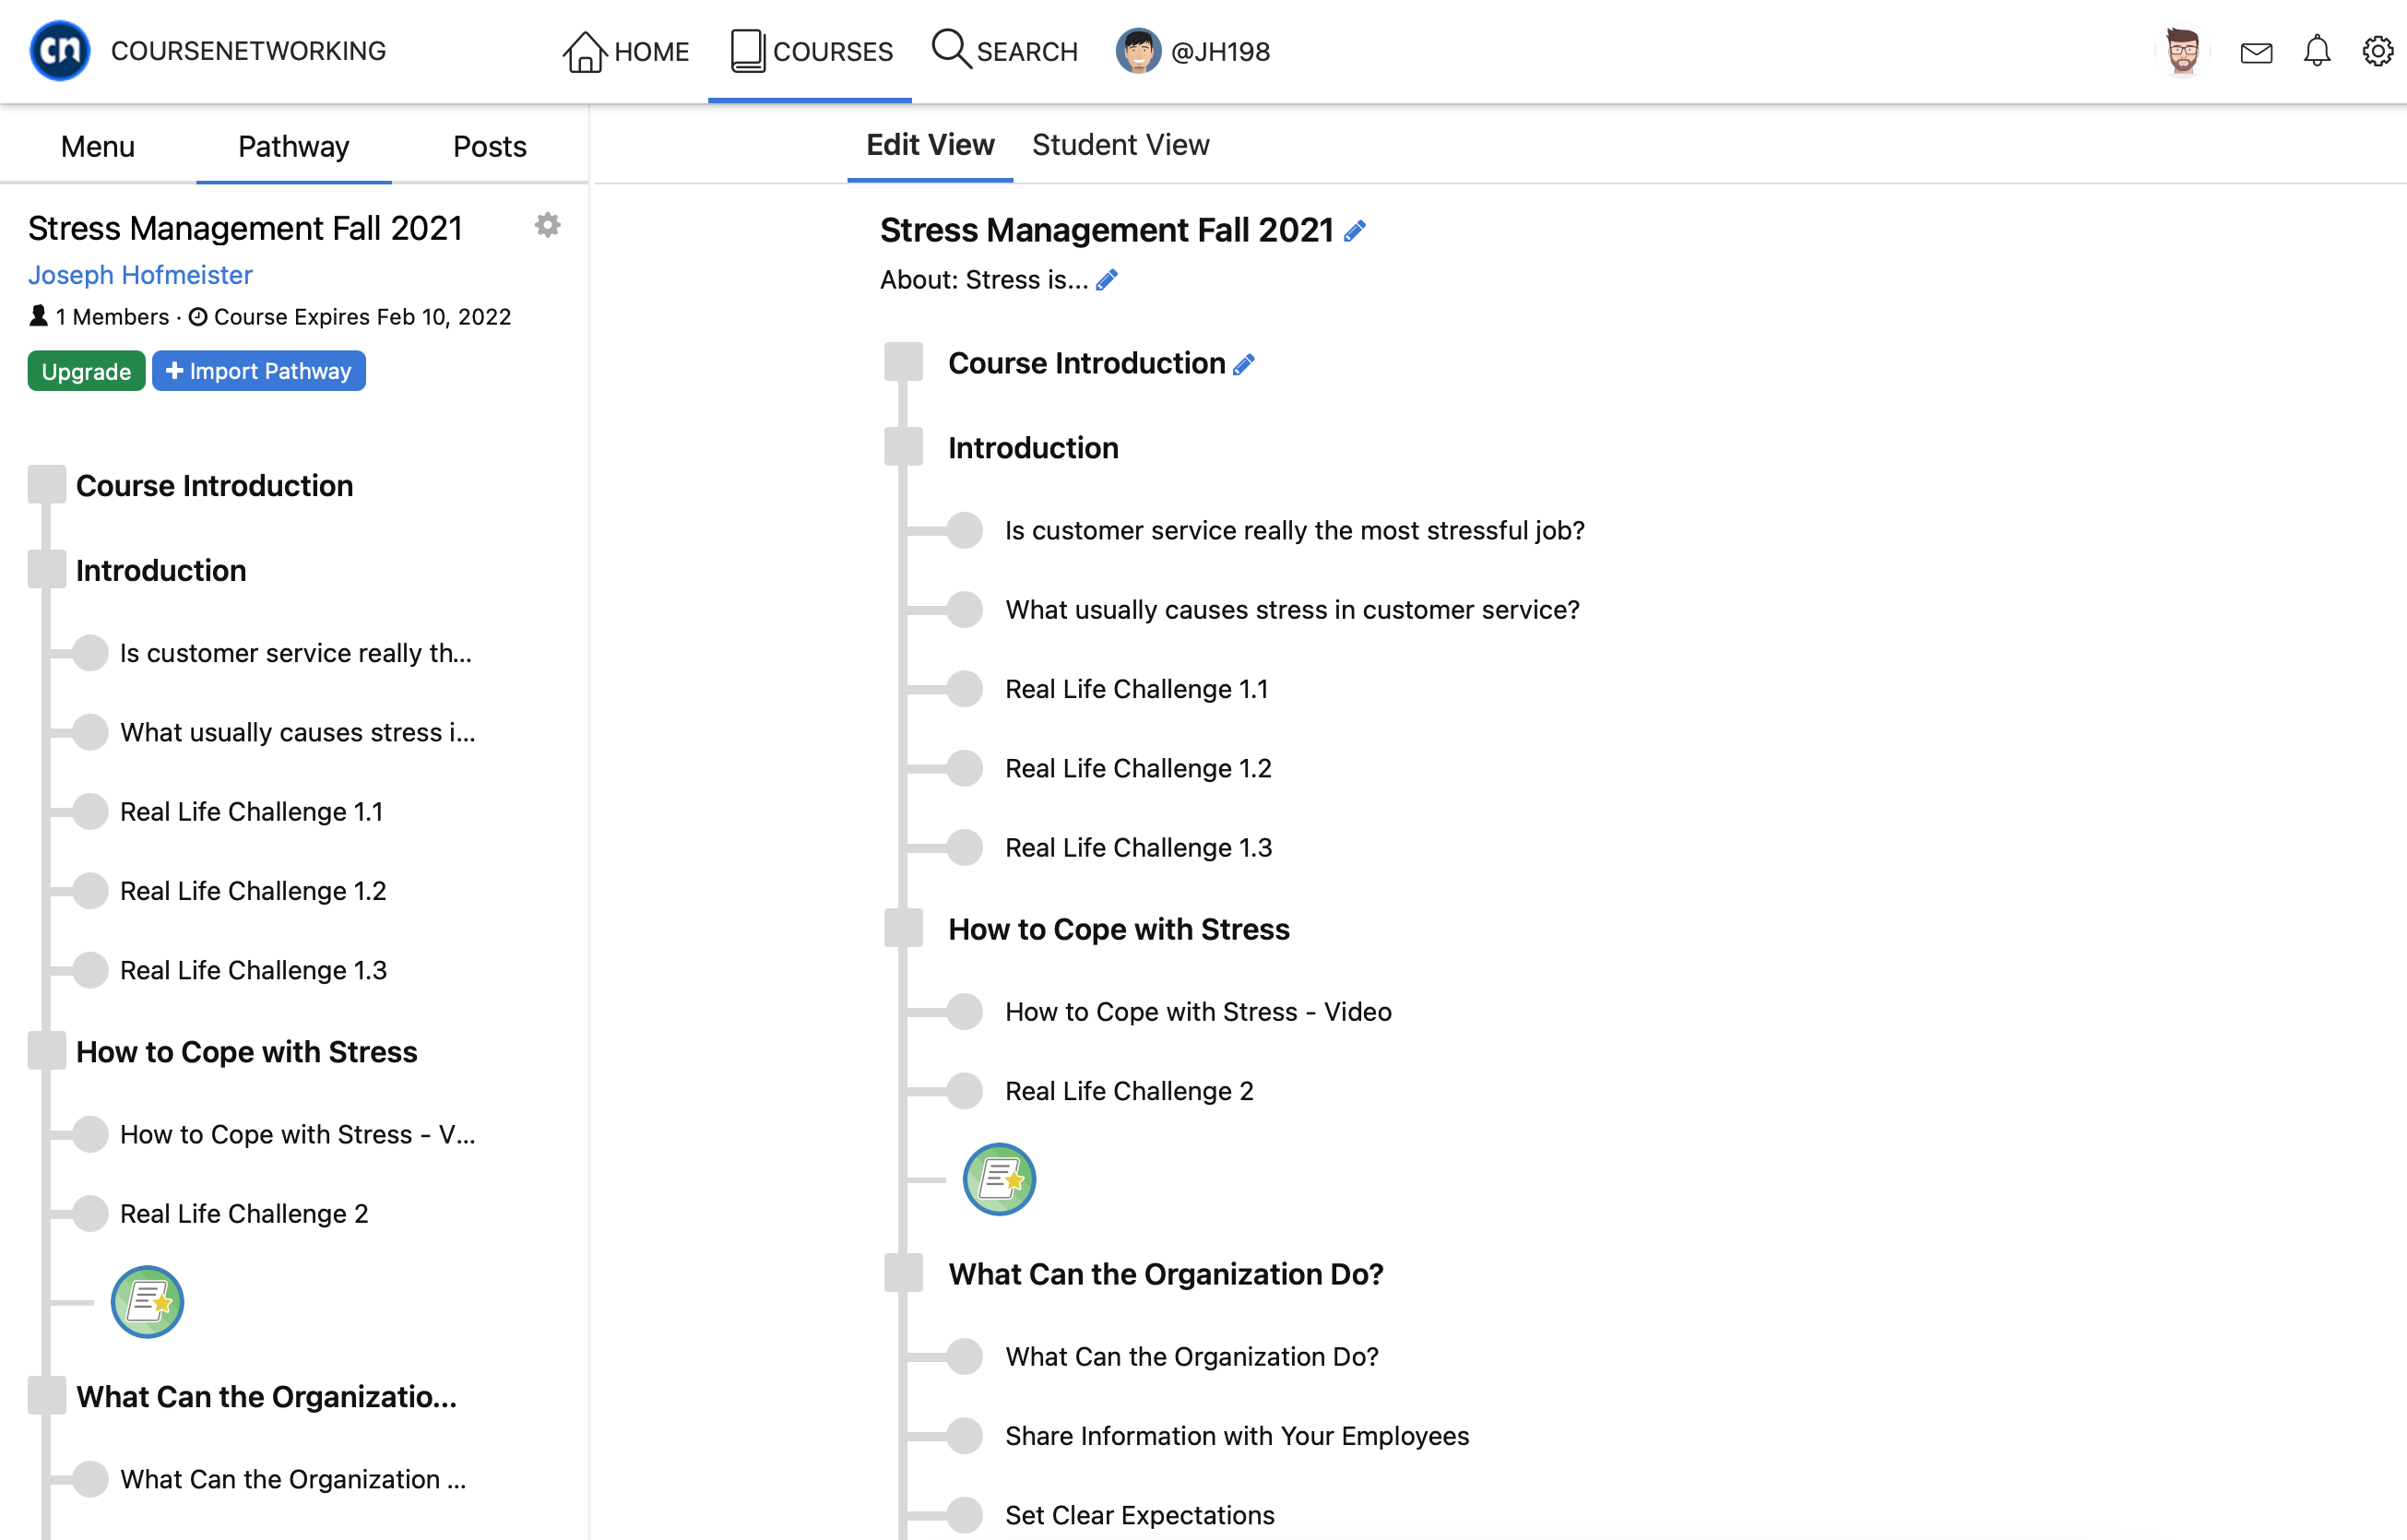The image size is (2407, 1540).
Task: Click the About: Stress is... text
Action: (984, 280)
